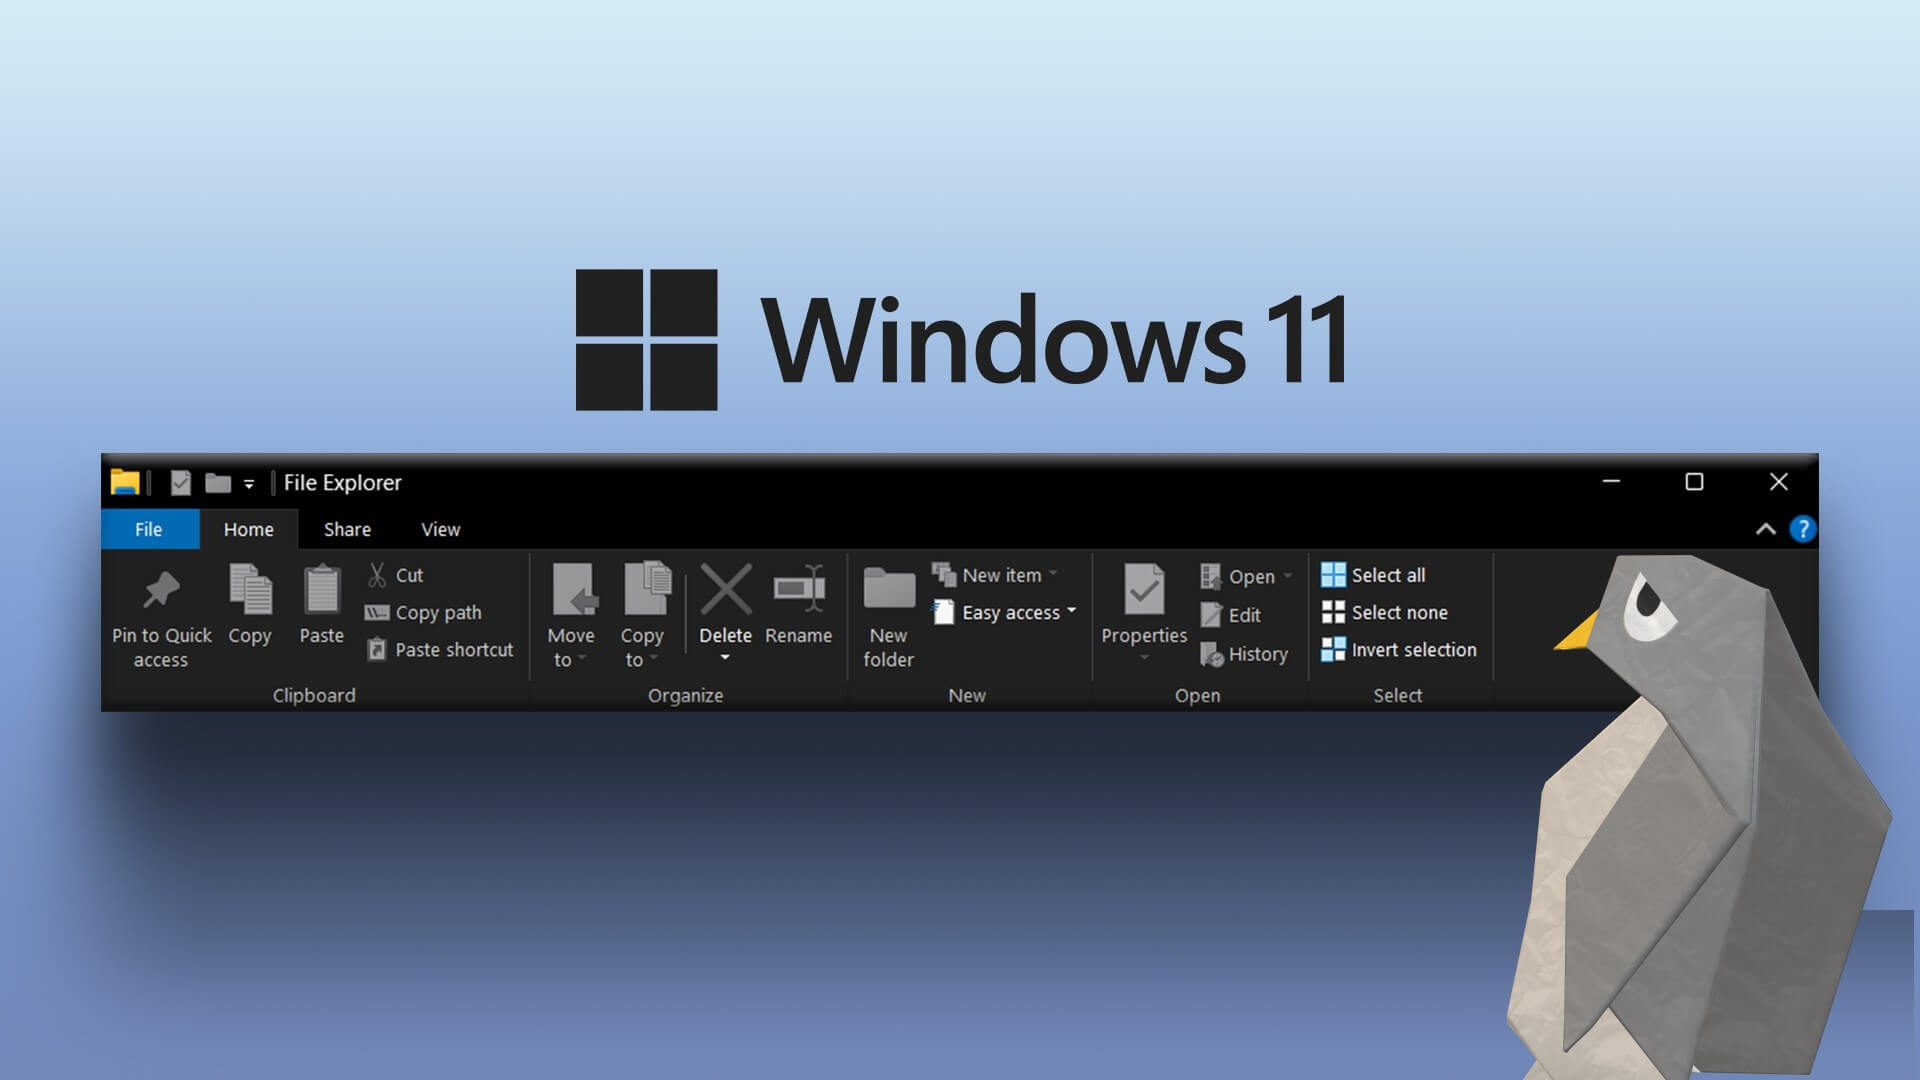This screenshot has width=1920, height=1080.
Task: Click the Select all option
Action: [1374, 575]
